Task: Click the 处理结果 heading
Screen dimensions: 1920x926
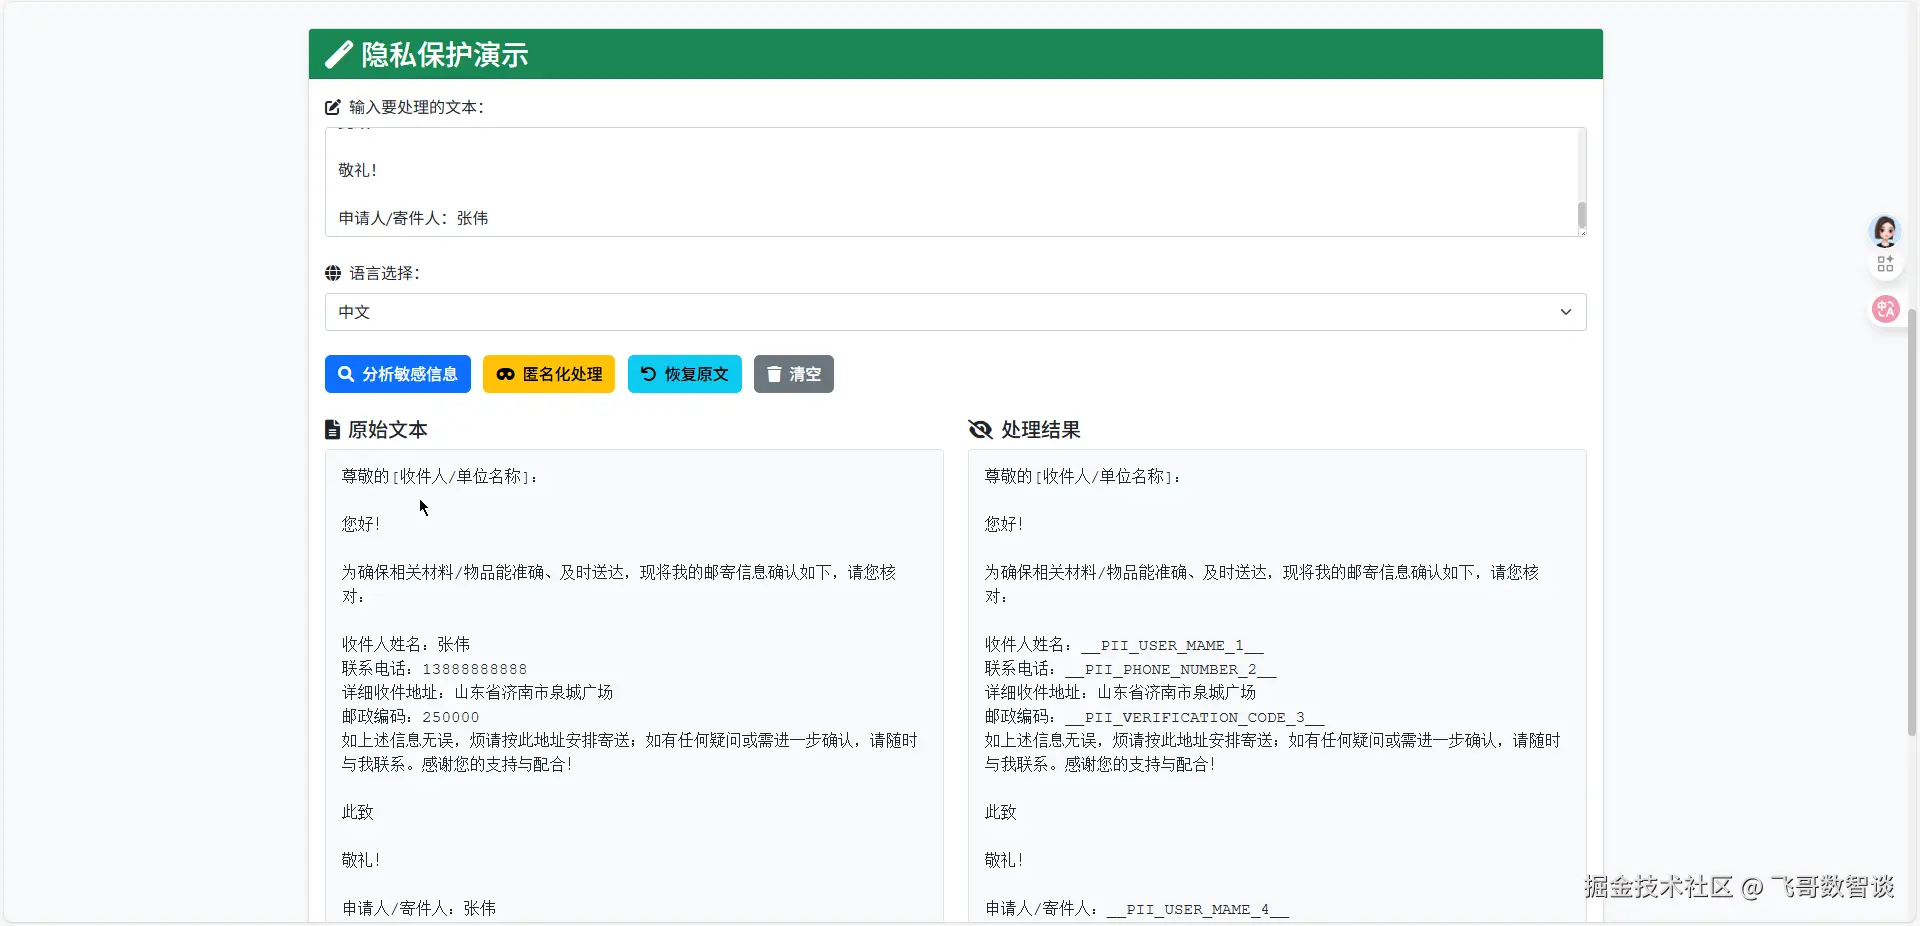Action: click(1041, 430)
